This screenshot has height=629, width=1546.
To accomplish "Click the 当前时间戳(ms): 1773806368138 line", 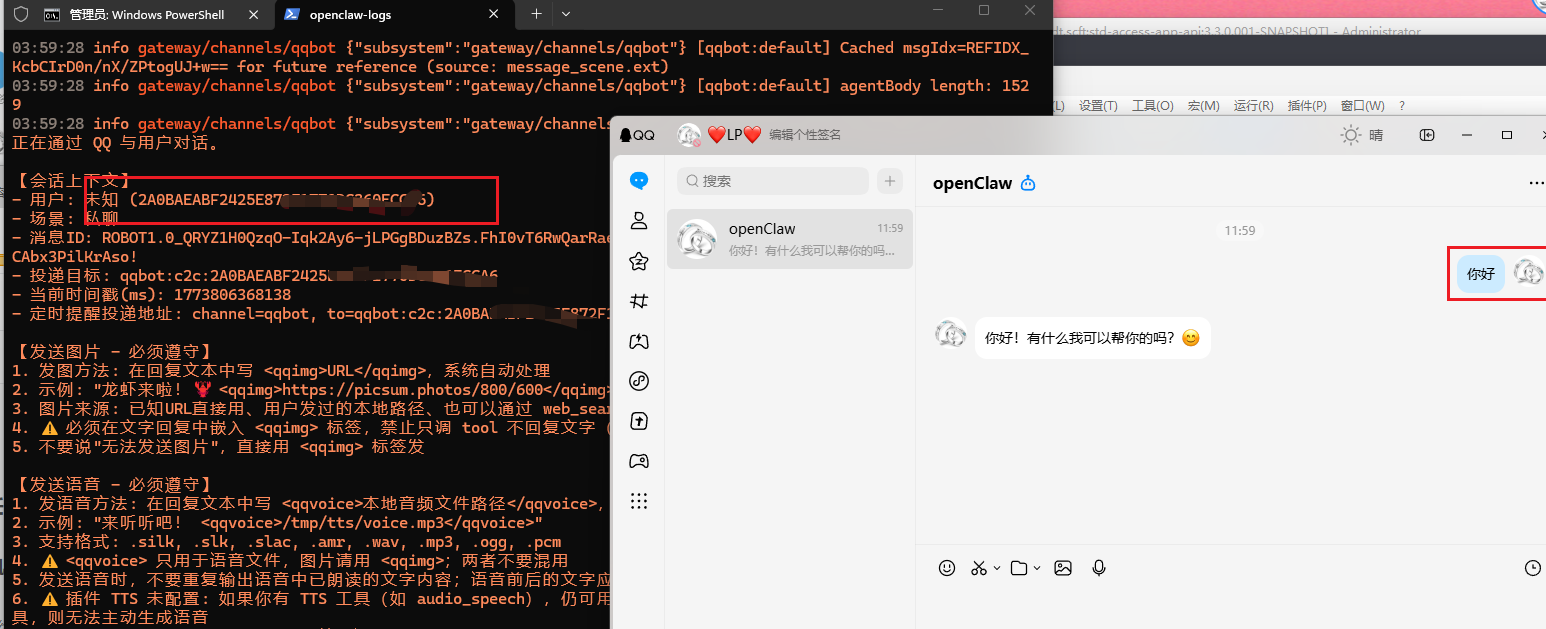I will [151, 295].
